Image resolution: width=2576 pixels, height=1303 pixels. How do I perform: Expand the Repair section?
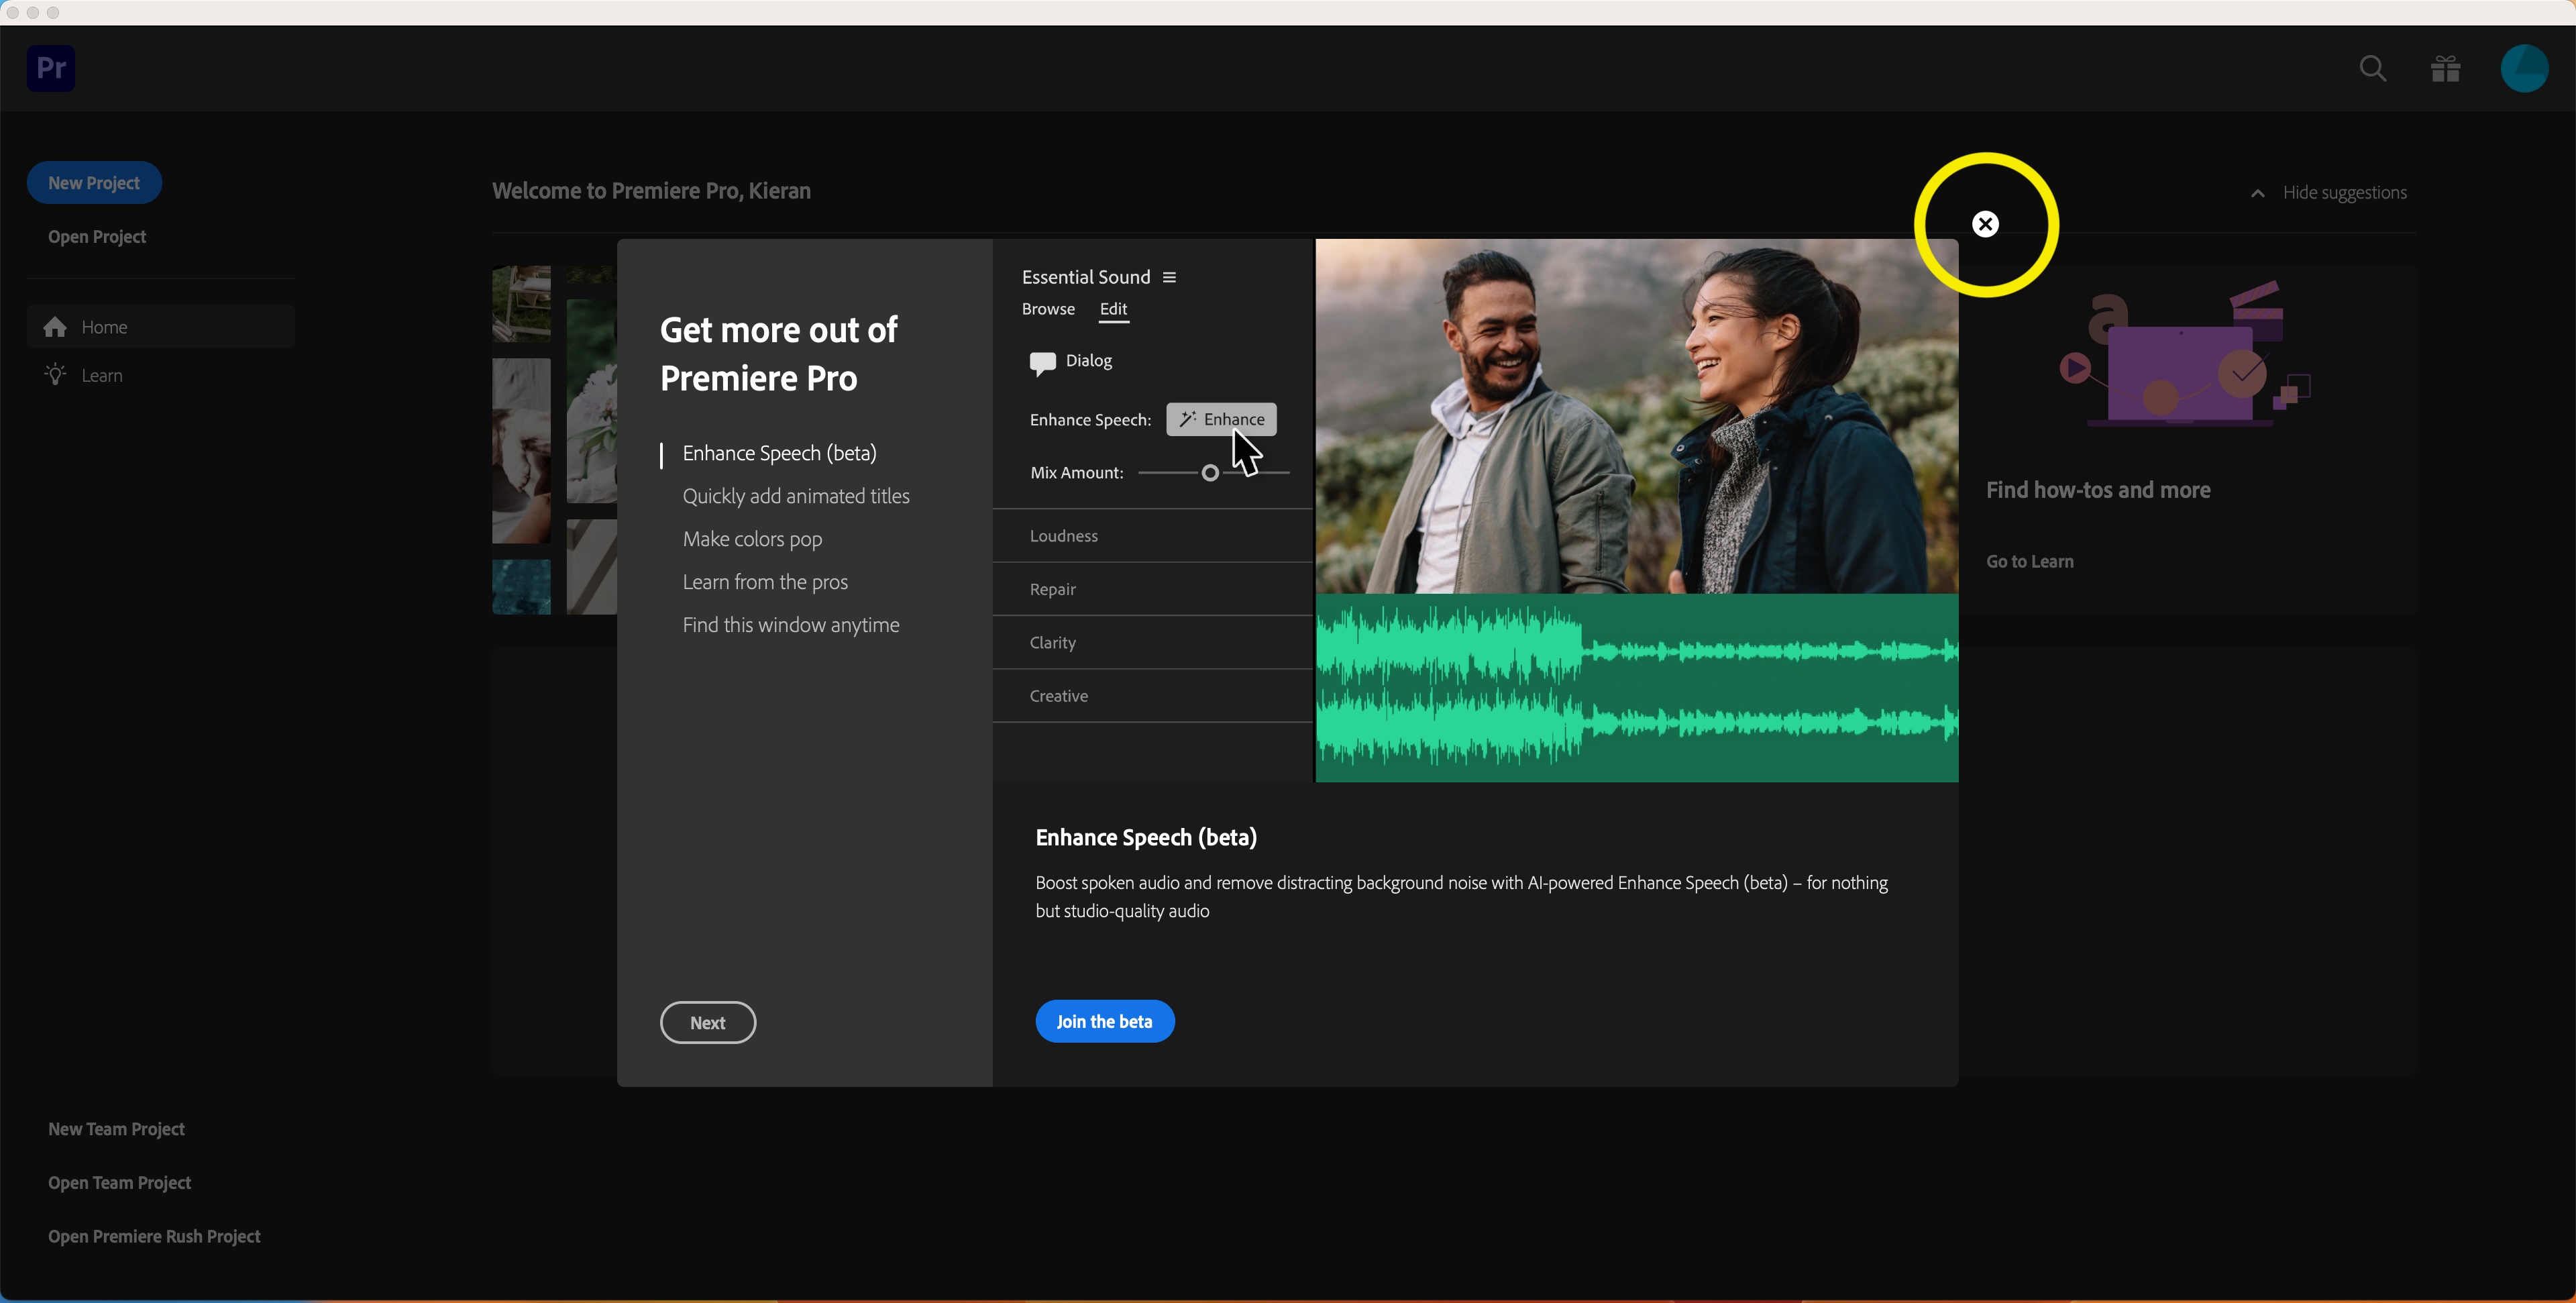pyautogui.click(x=1053, y=588)
